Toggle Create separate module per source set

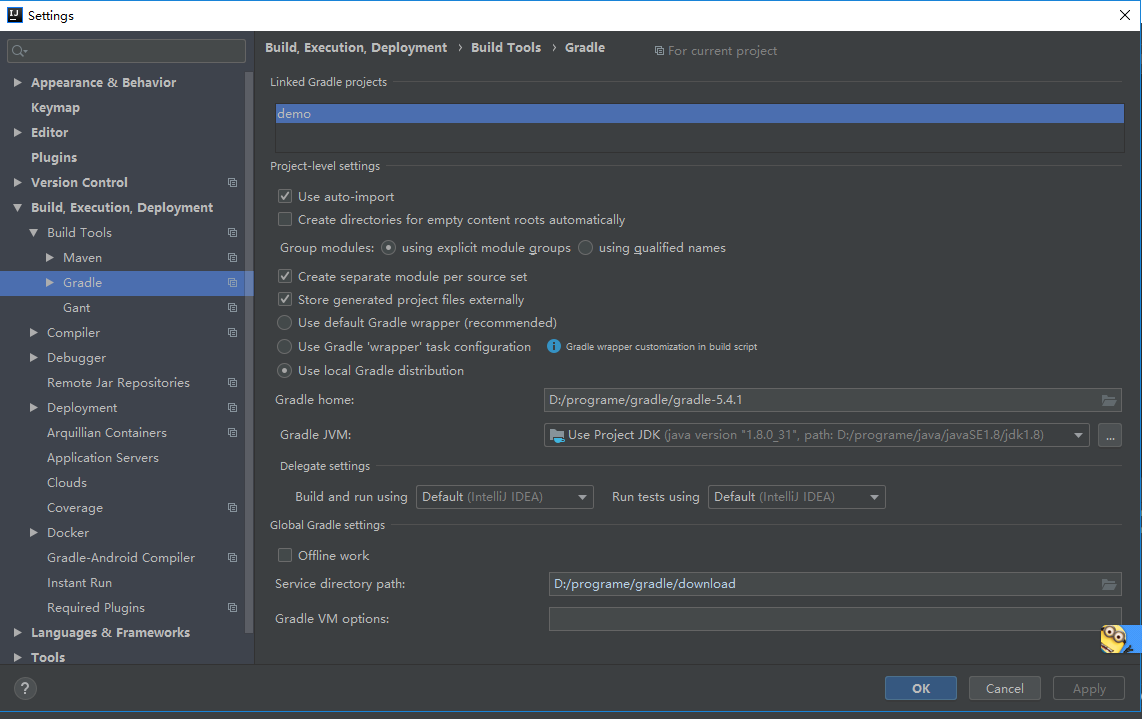click(x=285, y=276)
